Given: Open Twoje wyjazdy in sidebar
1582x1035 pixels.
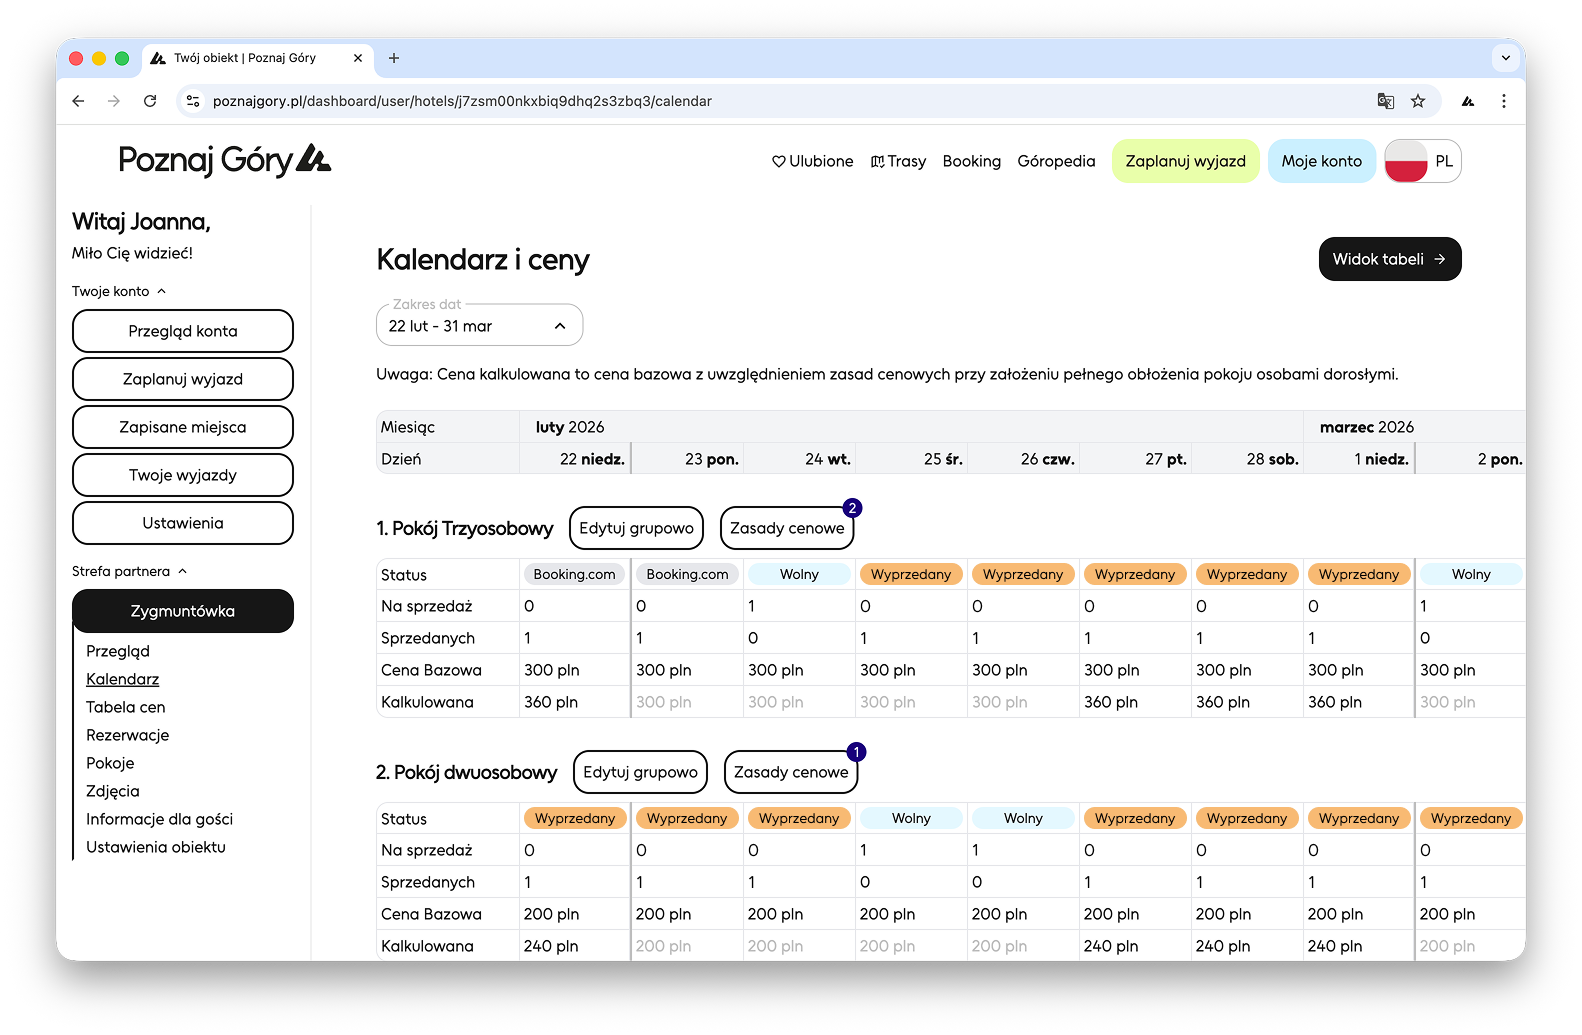Looking at the screenshot, I should 183,475.
